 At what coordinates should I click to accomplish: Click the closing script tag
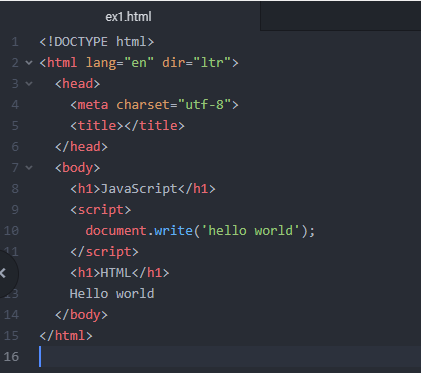pyautogui.click(x=104, y=252)
